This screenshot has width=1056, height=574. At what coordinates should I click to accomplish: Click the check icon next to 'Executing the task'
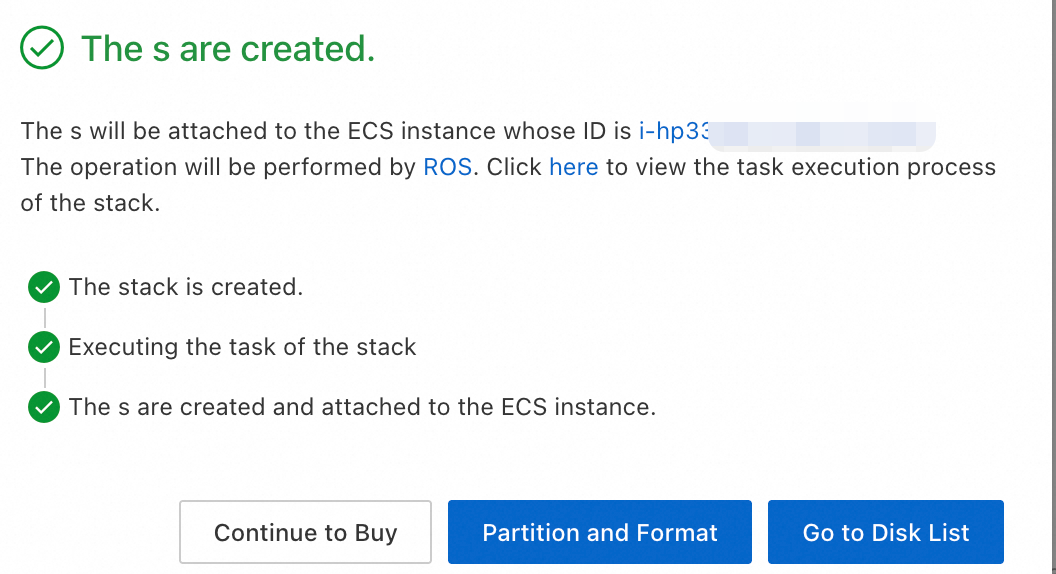(x=44, y=348)
